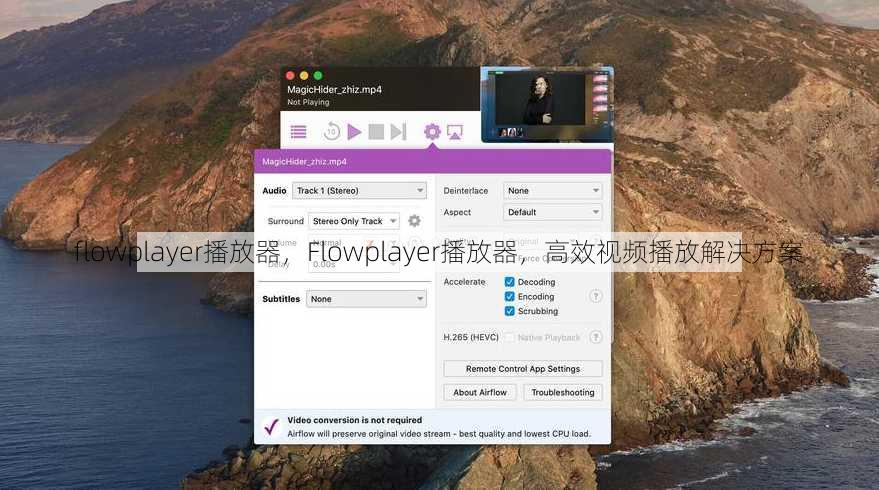
Task: Close the Airflow window with red button
Action: click(290, 76)
